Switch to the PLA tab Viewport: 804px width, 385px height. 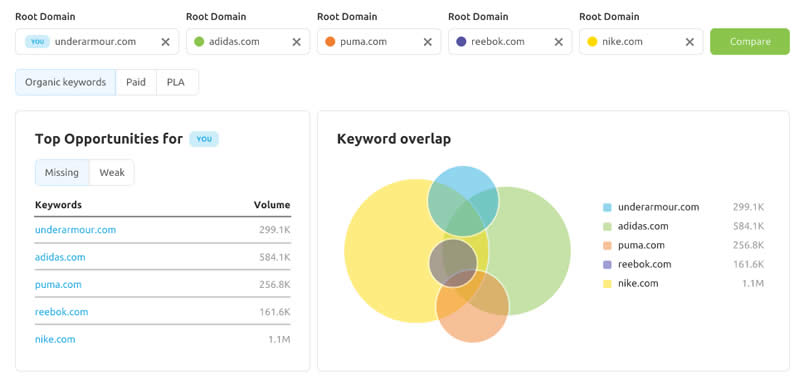[x=176, y=82]
